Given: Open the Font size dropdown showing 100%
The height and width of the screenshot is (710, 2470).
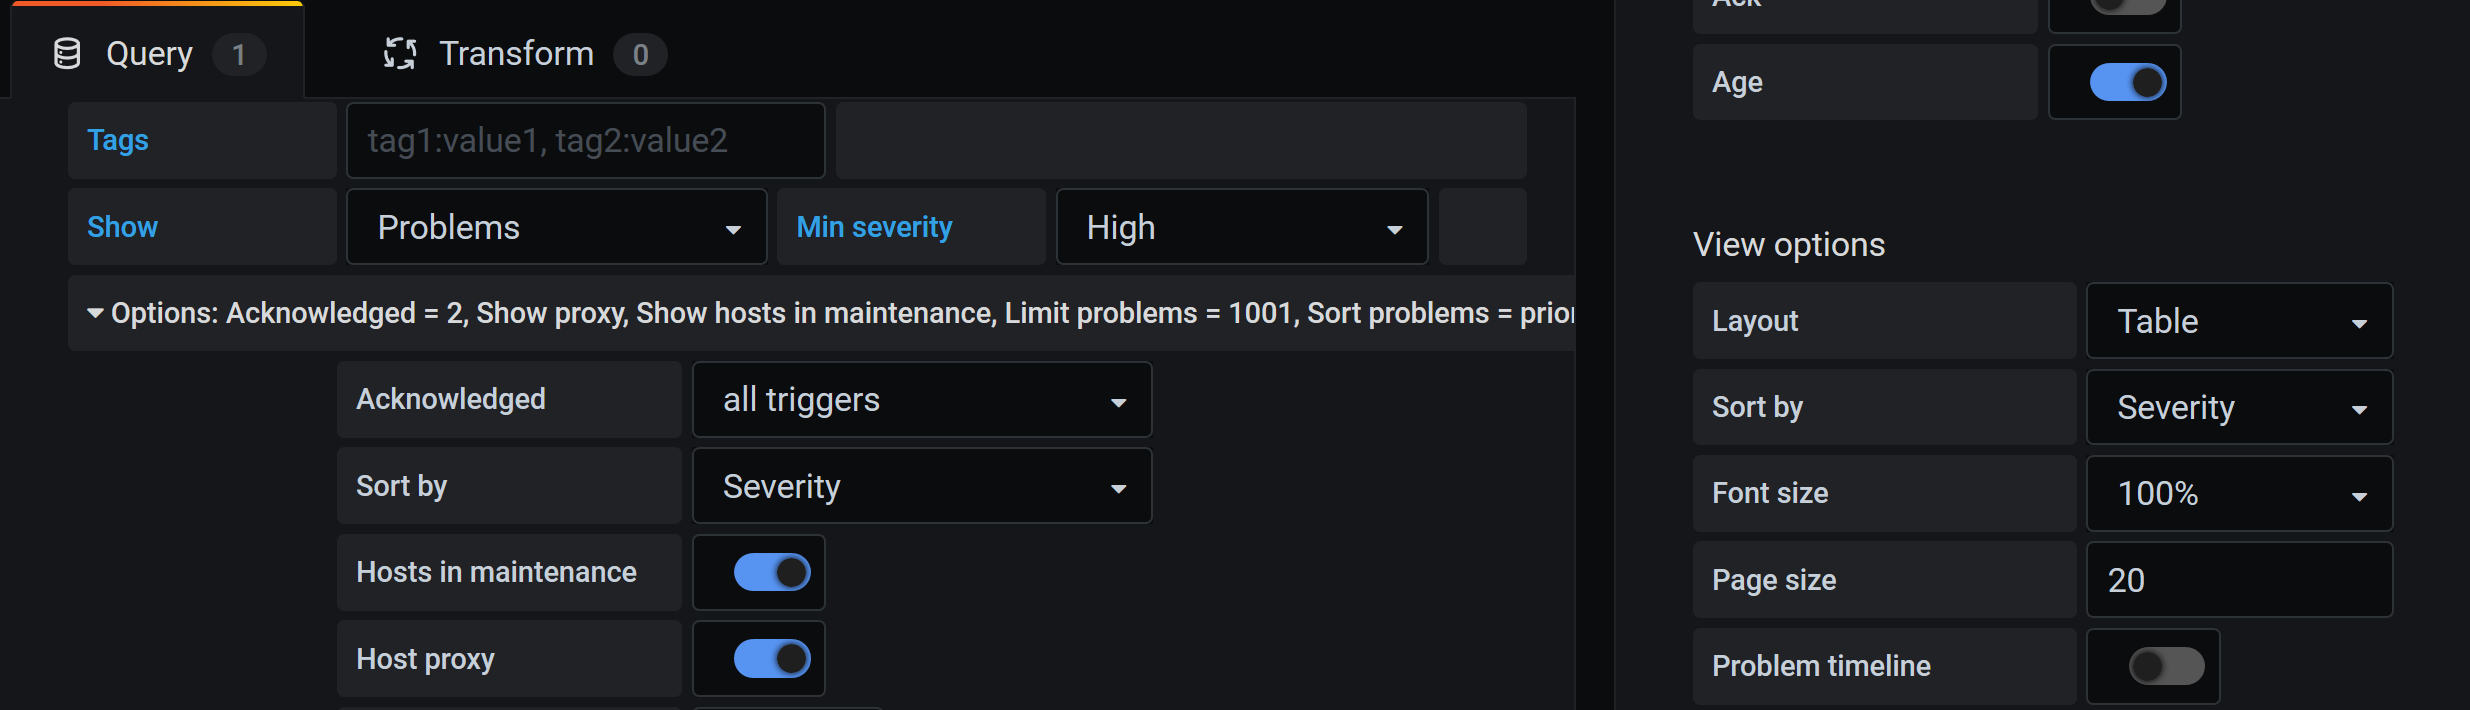Looking at the screenshot, I should point(2239,493).
